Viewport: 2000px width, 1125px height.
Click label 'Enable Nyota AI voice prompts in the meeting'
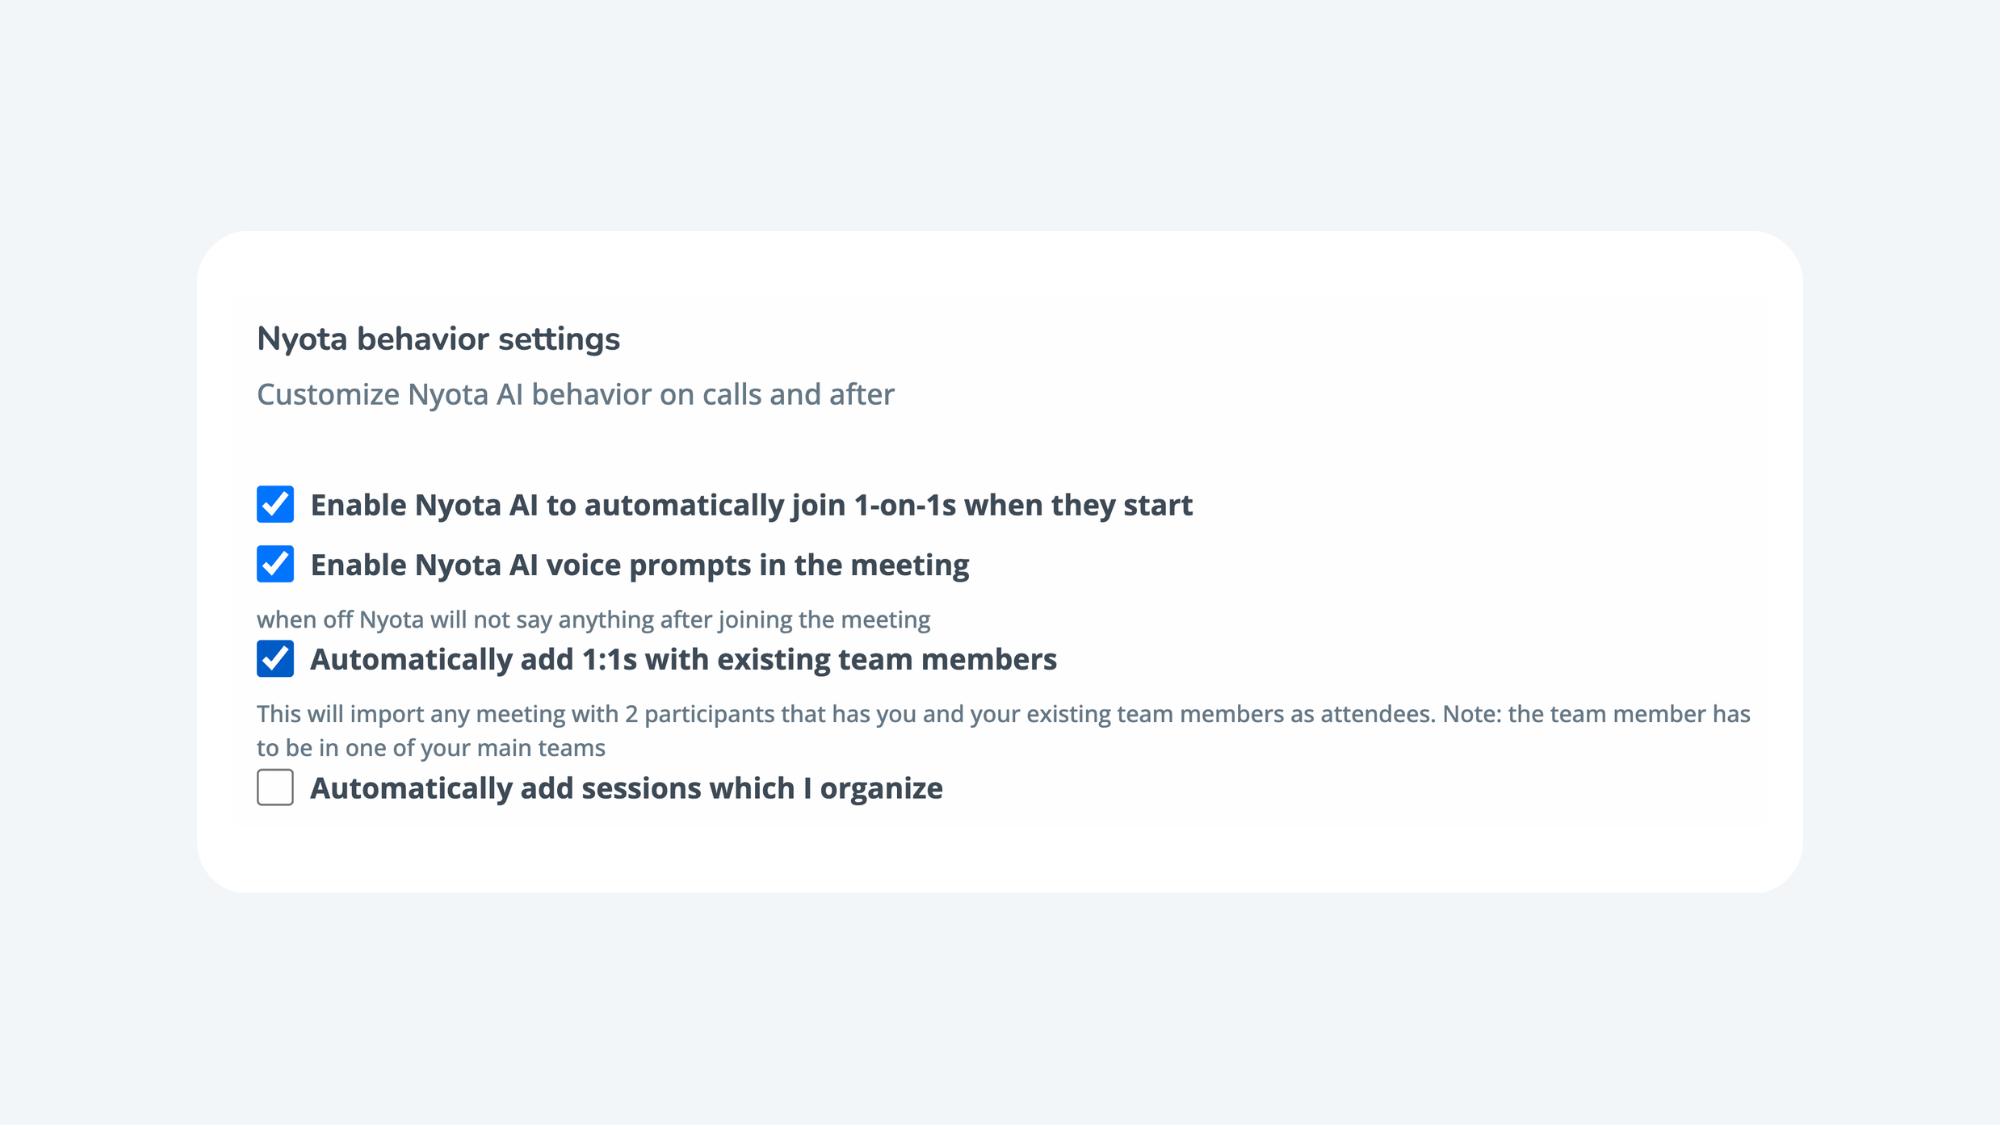coord(639,564)
